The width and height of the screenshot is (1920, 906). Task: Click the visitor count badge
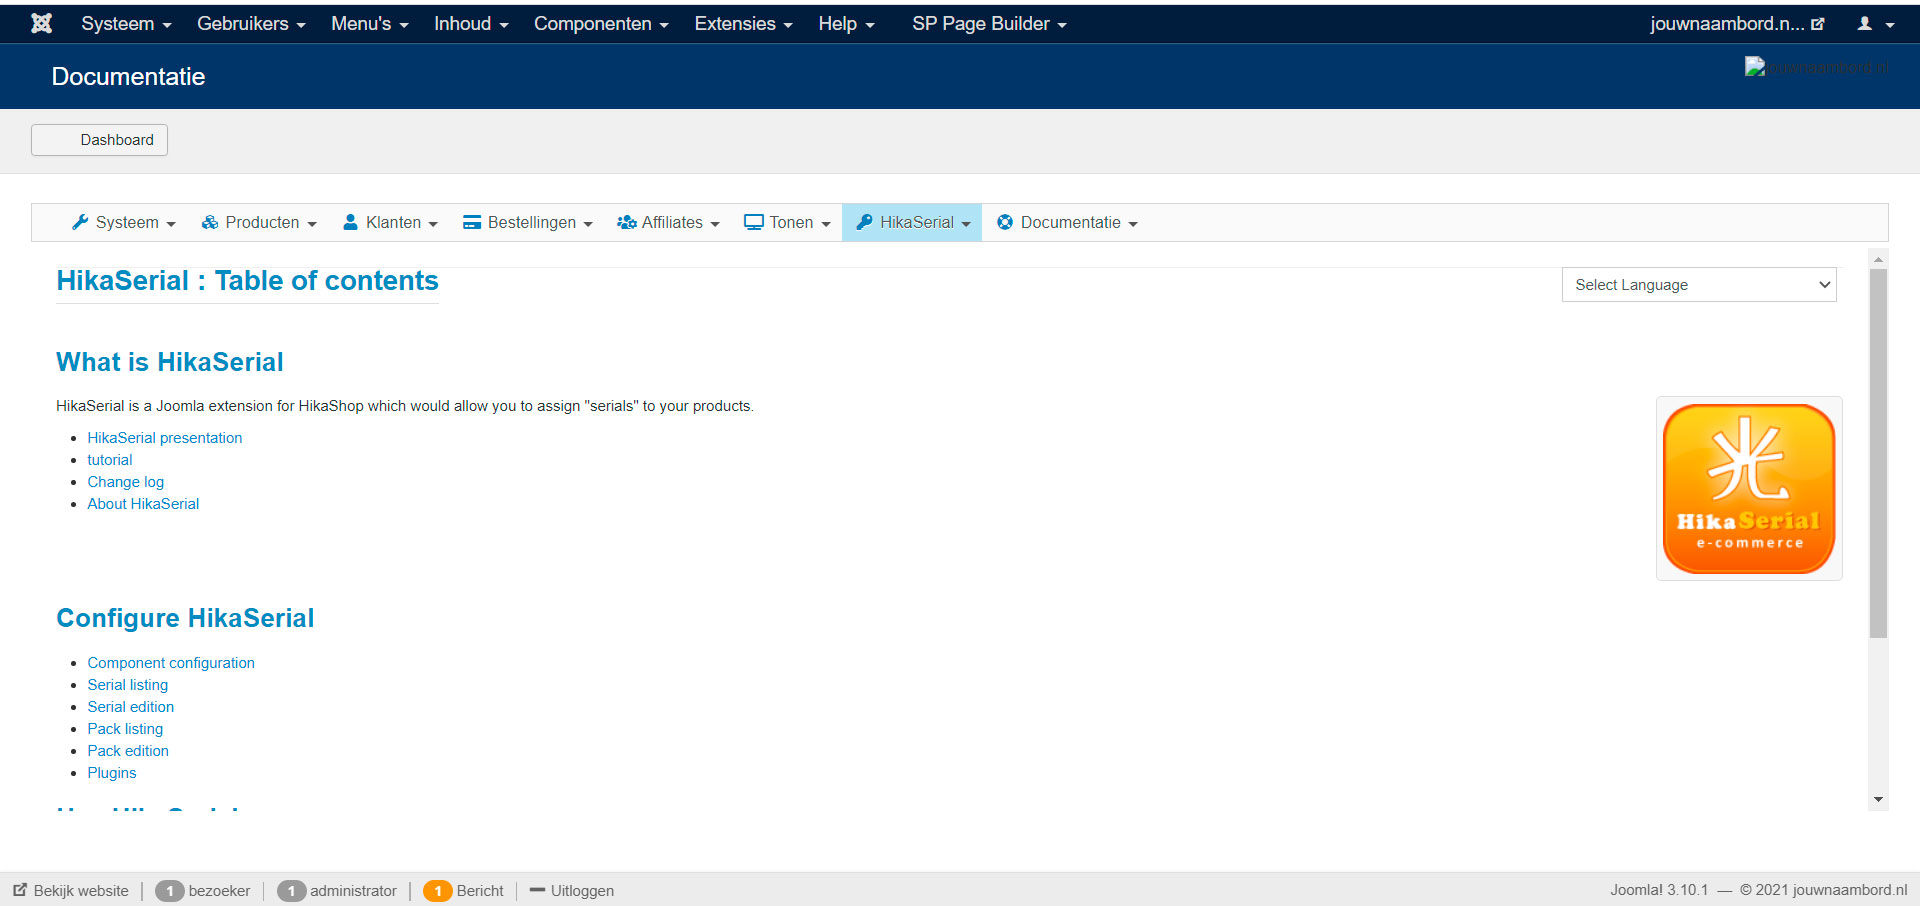[x=170, y=891]
